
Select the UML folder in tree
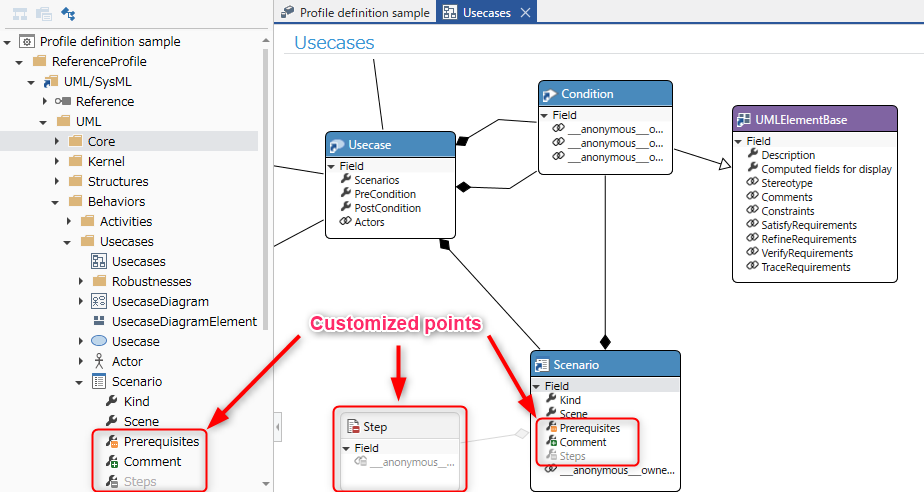point(88,121)
